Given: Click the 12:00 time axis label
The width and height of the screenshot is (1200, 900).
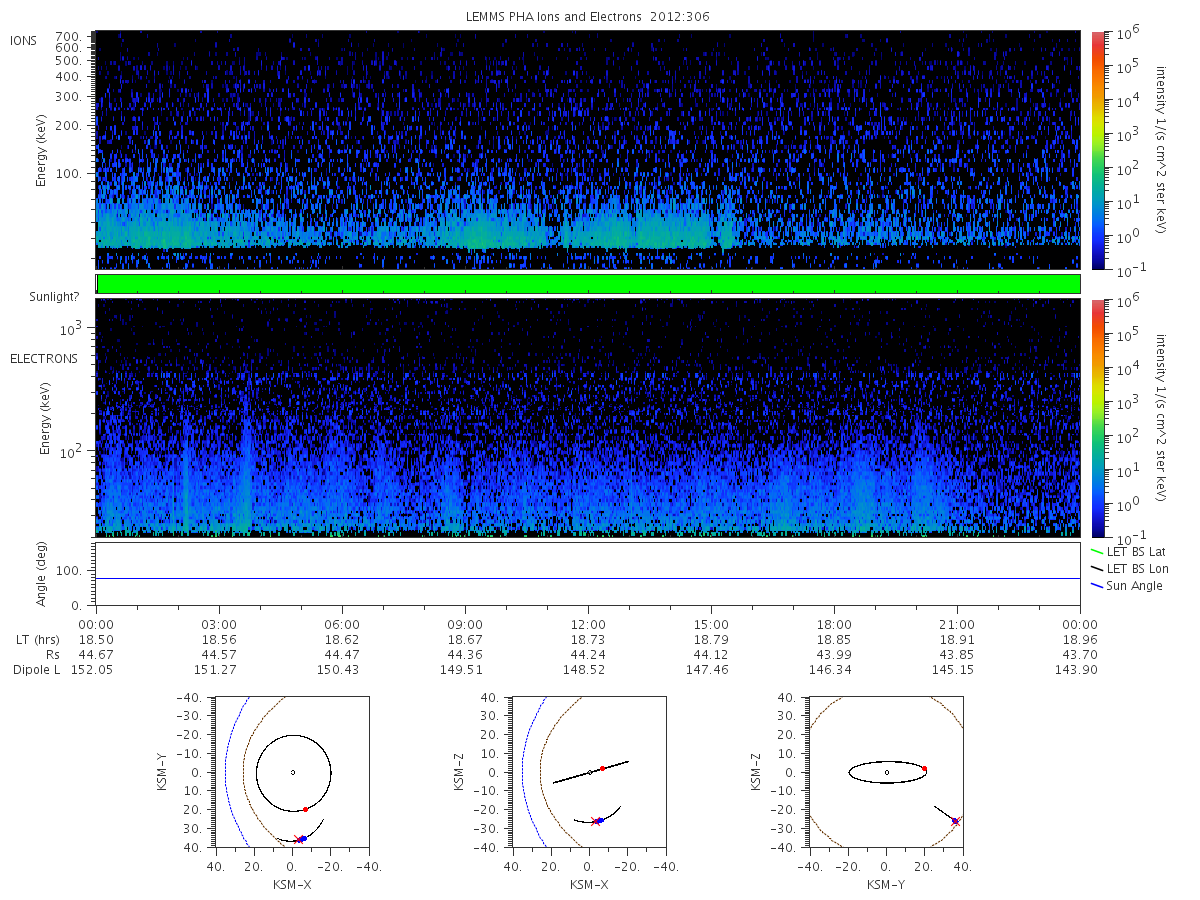Looking at the screenshot, I should 588,622.
